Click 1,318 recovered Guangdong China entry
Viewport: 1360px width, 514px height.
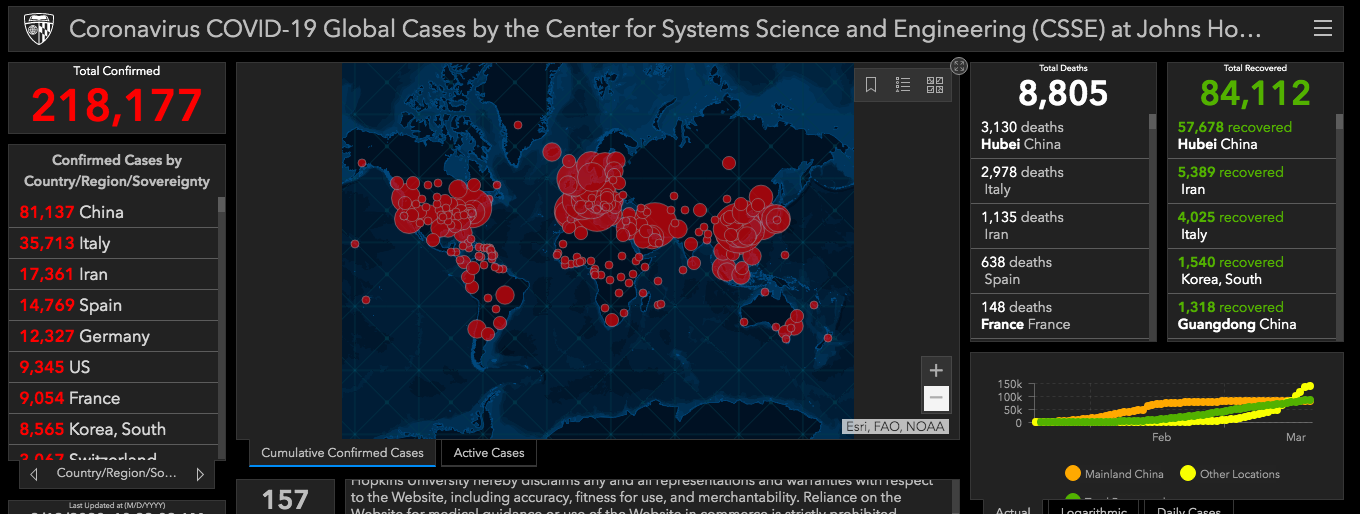(1251, 316)
